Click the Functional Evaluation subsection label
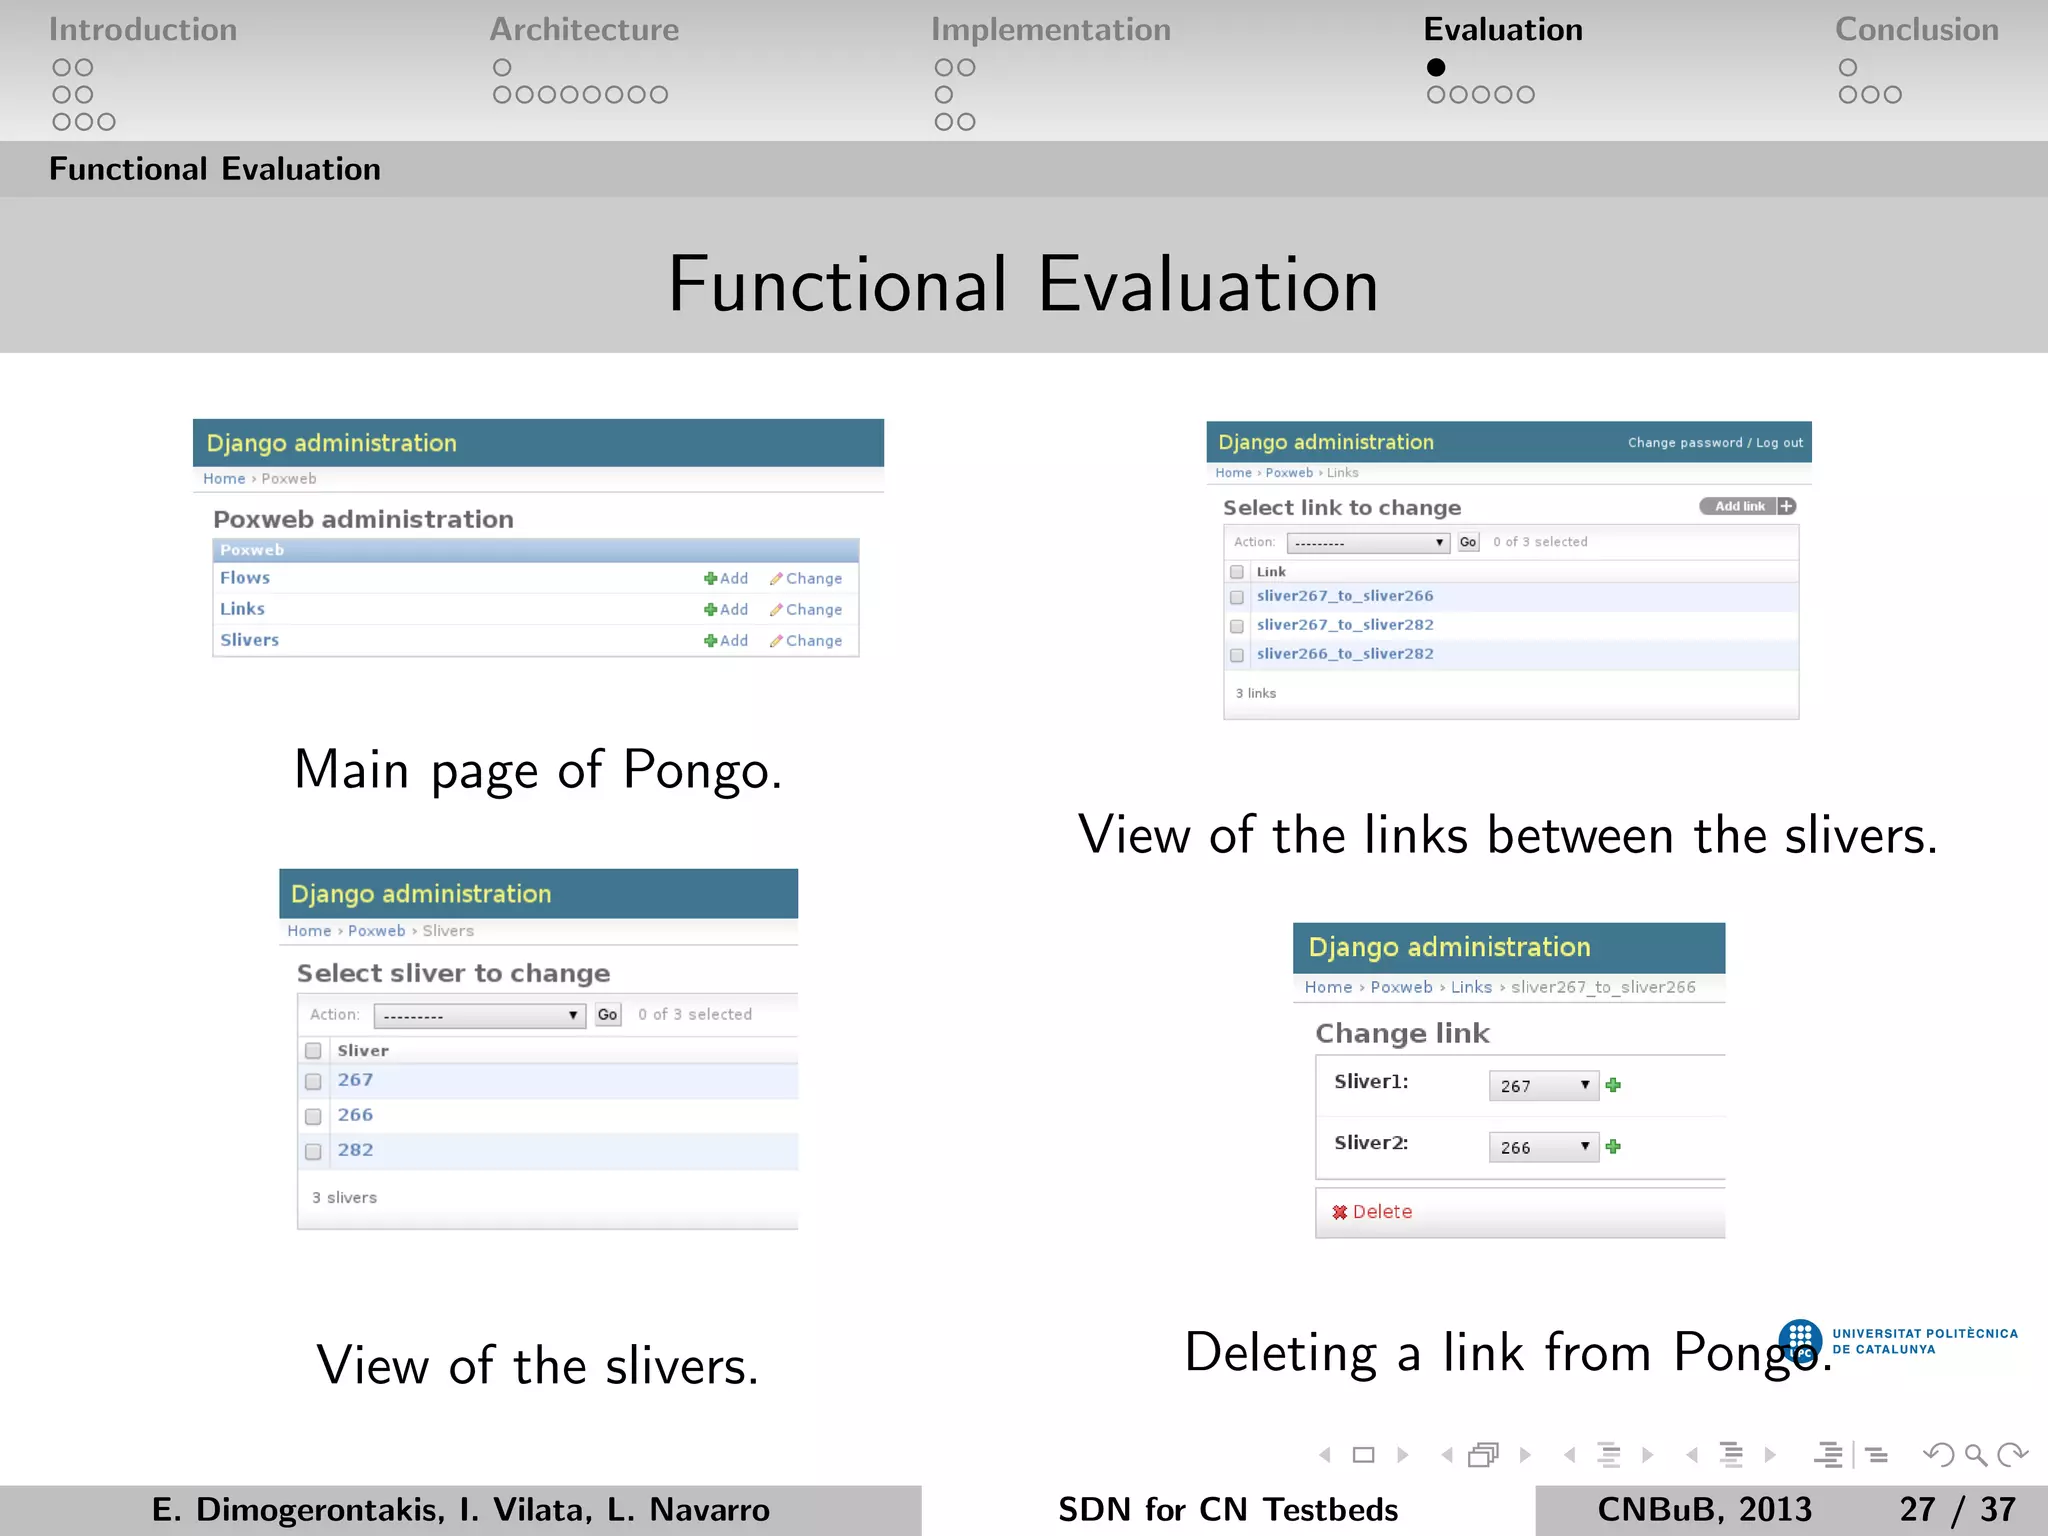Screen dimensions: 2048x1536 (215, 169)
